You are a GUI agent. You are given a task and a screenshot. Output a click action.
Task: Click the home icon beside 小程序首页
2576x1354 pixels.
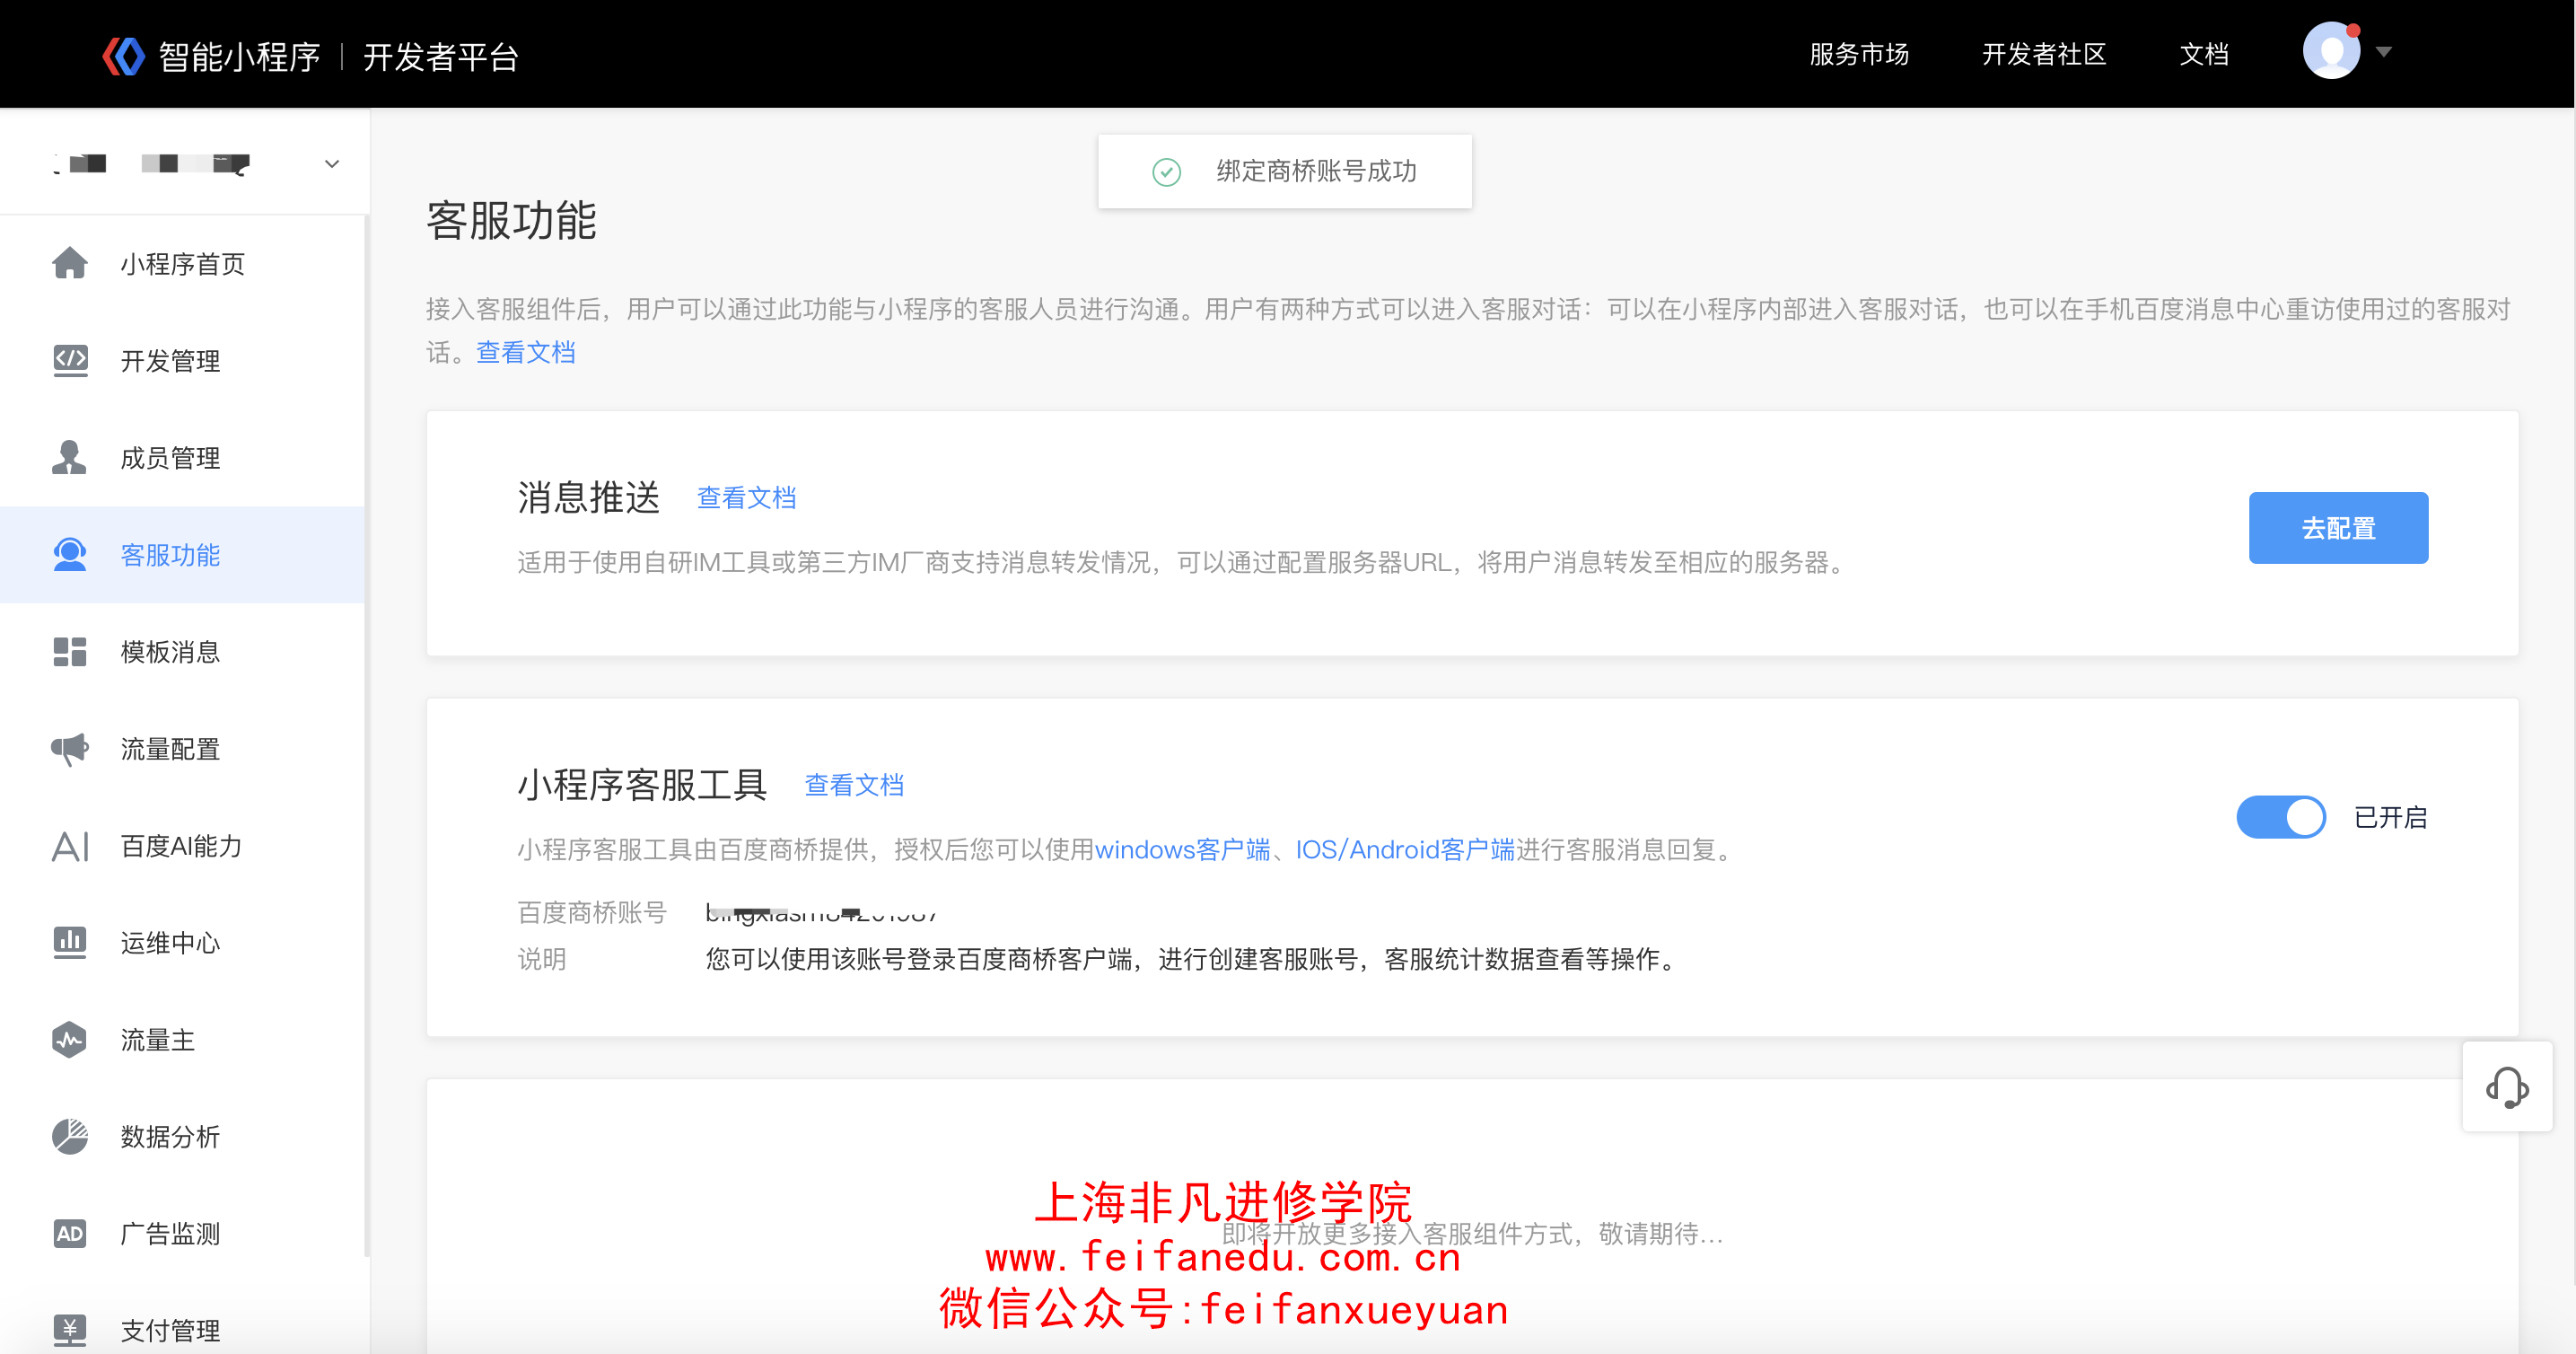tap(70, 264)
